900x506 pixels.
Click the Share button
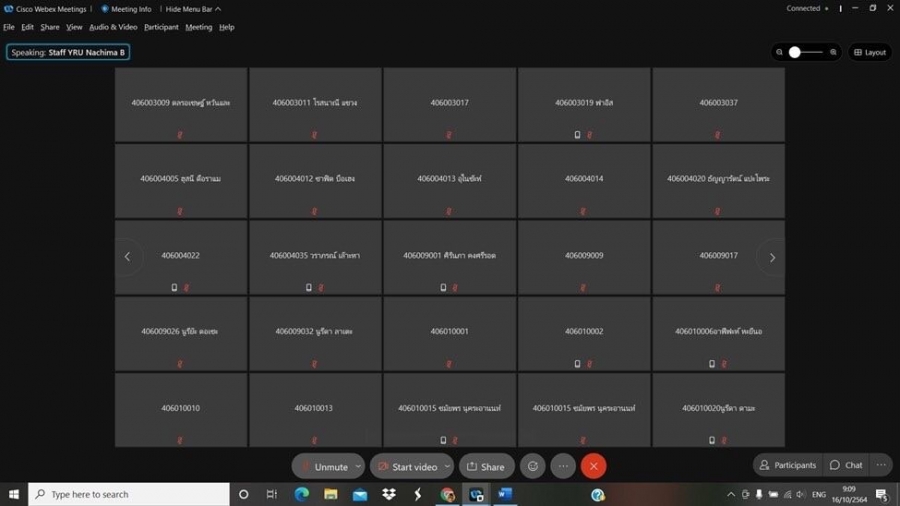(486, 466)
